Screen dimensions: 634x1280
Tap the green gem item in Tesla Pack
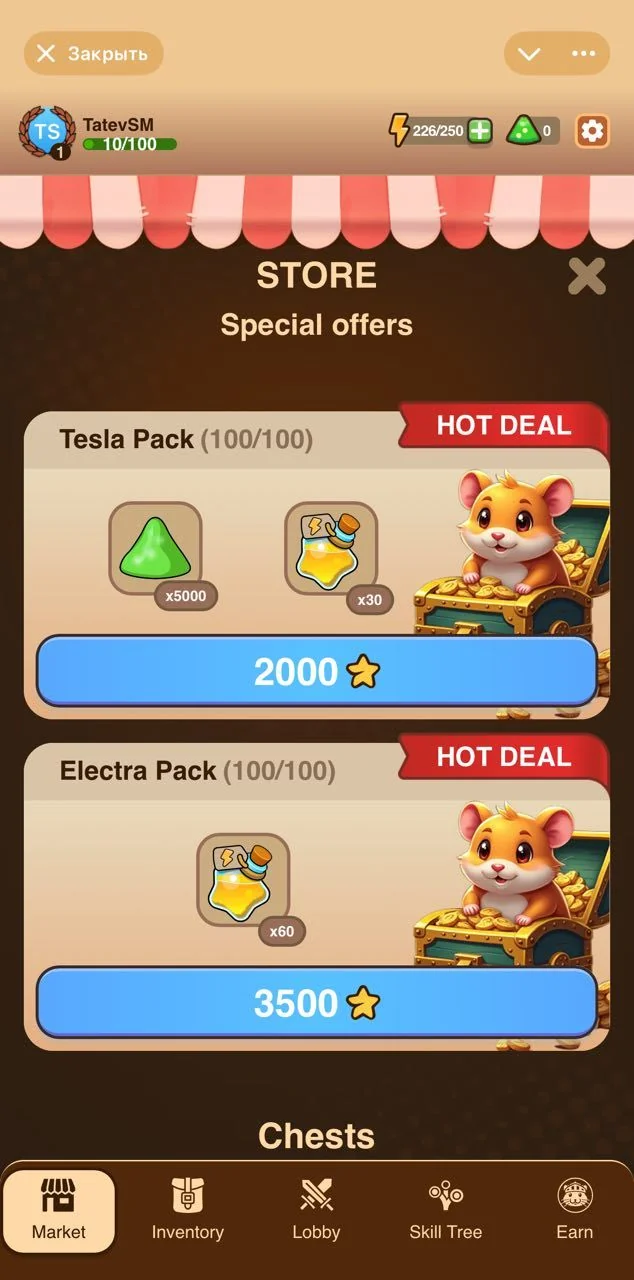tap(155, 548)
